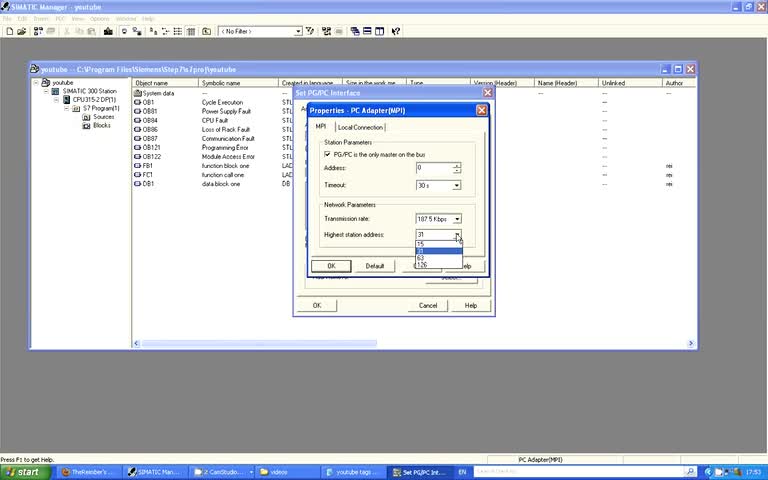
Task: Select the MPI tab
Action: pyautogui.click(x=321, y=126)
